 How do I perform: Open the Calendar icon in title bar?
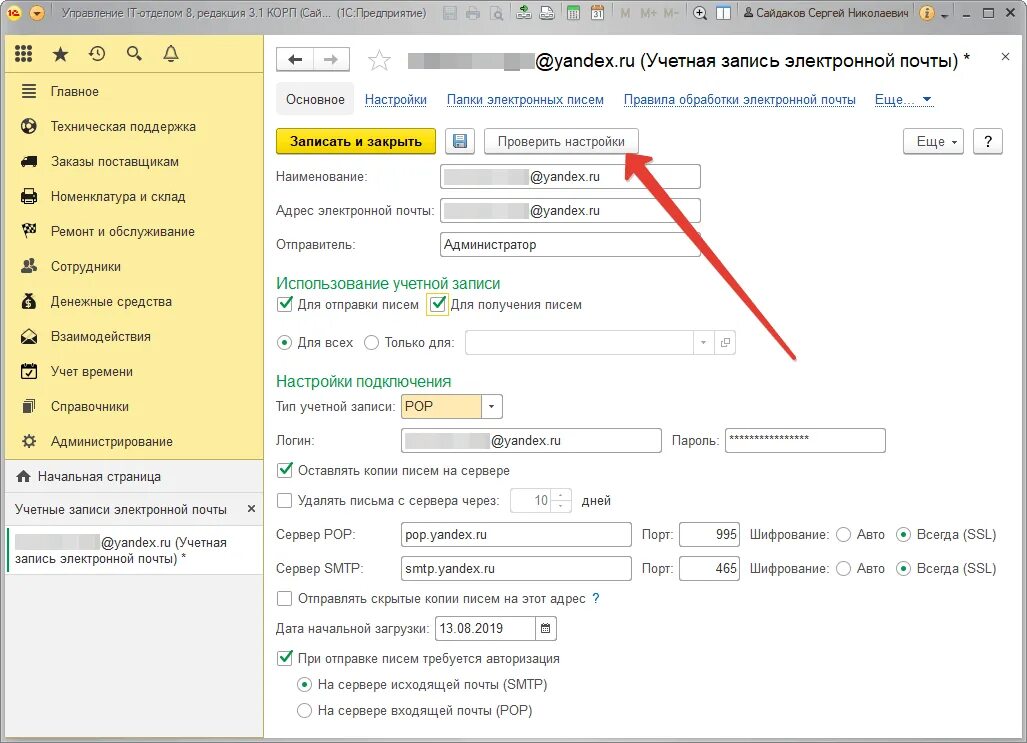[597, 13]
